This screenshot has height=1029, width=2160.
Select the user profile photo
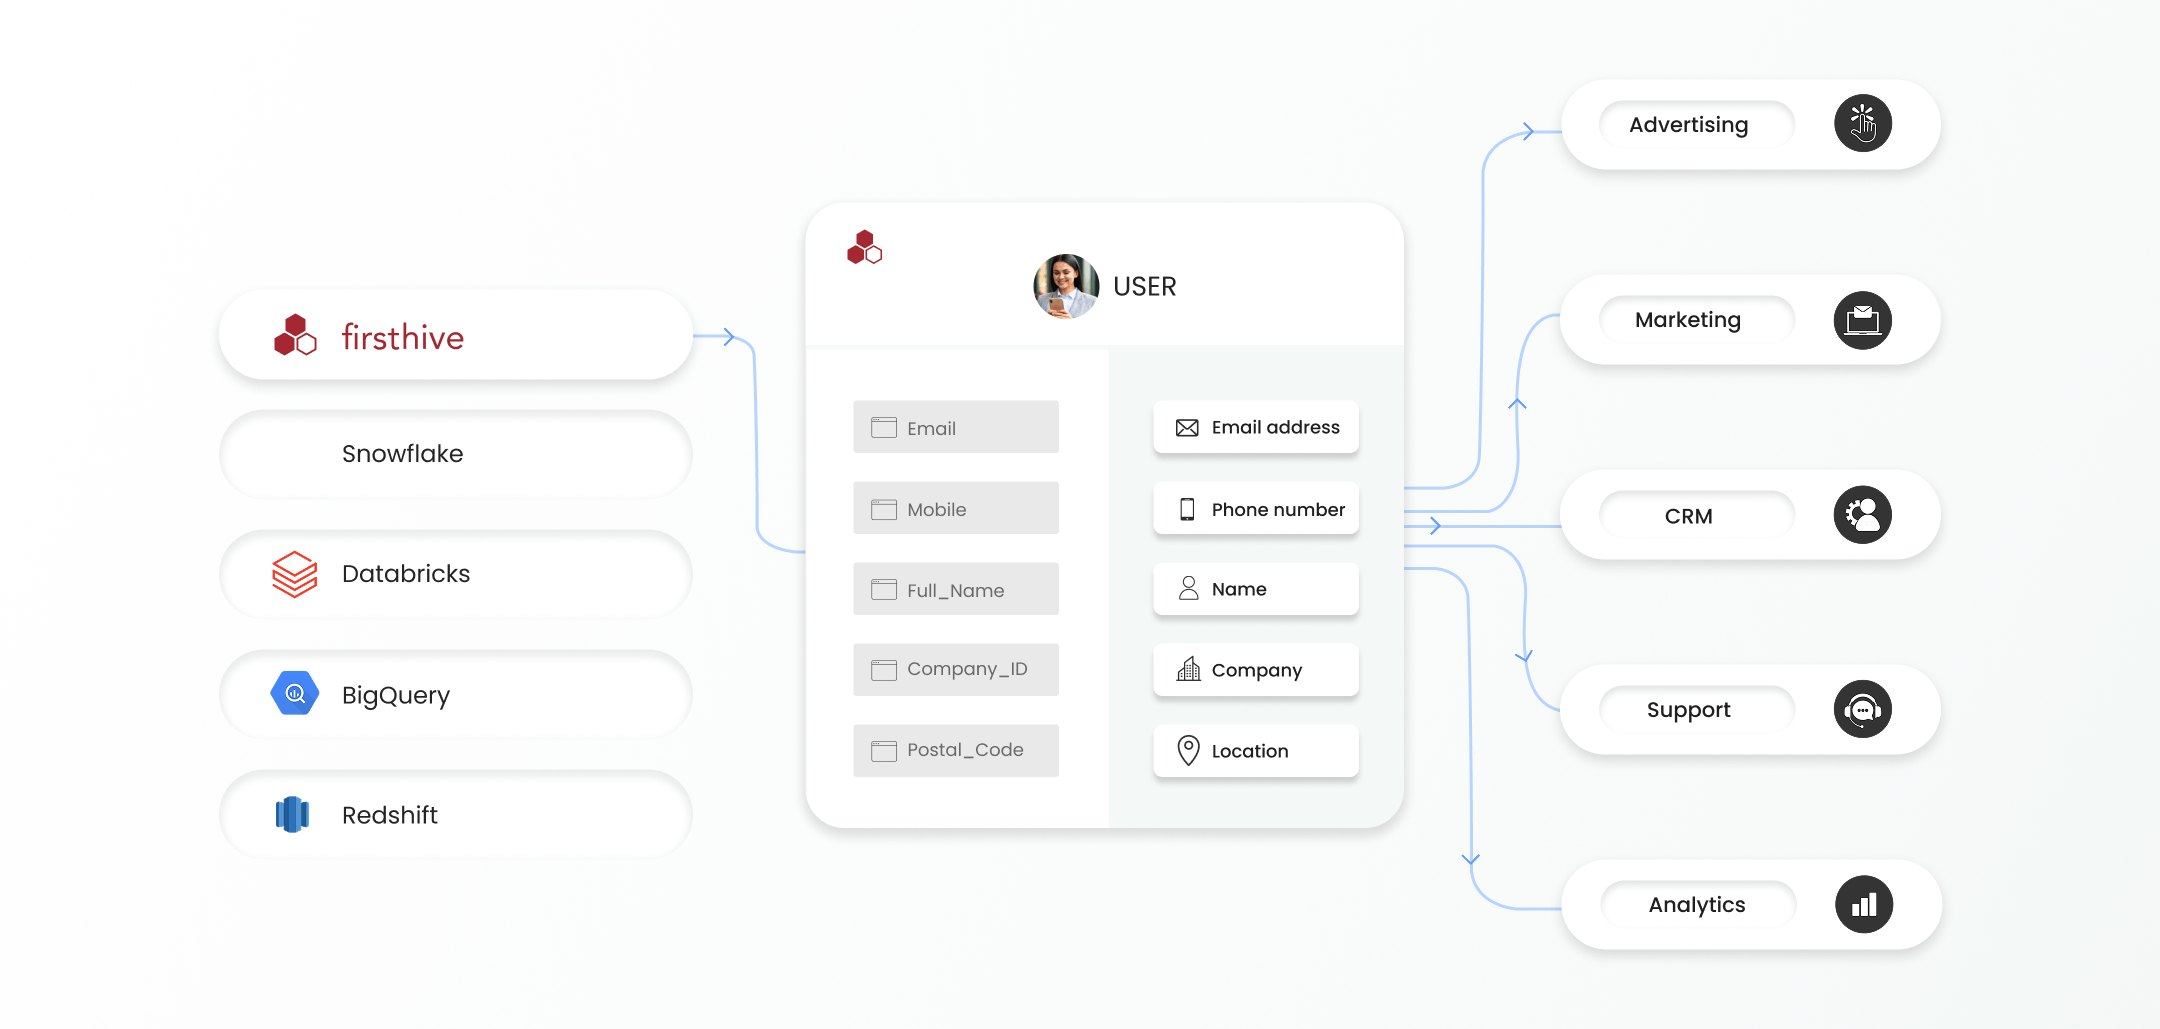[1065, 286]
